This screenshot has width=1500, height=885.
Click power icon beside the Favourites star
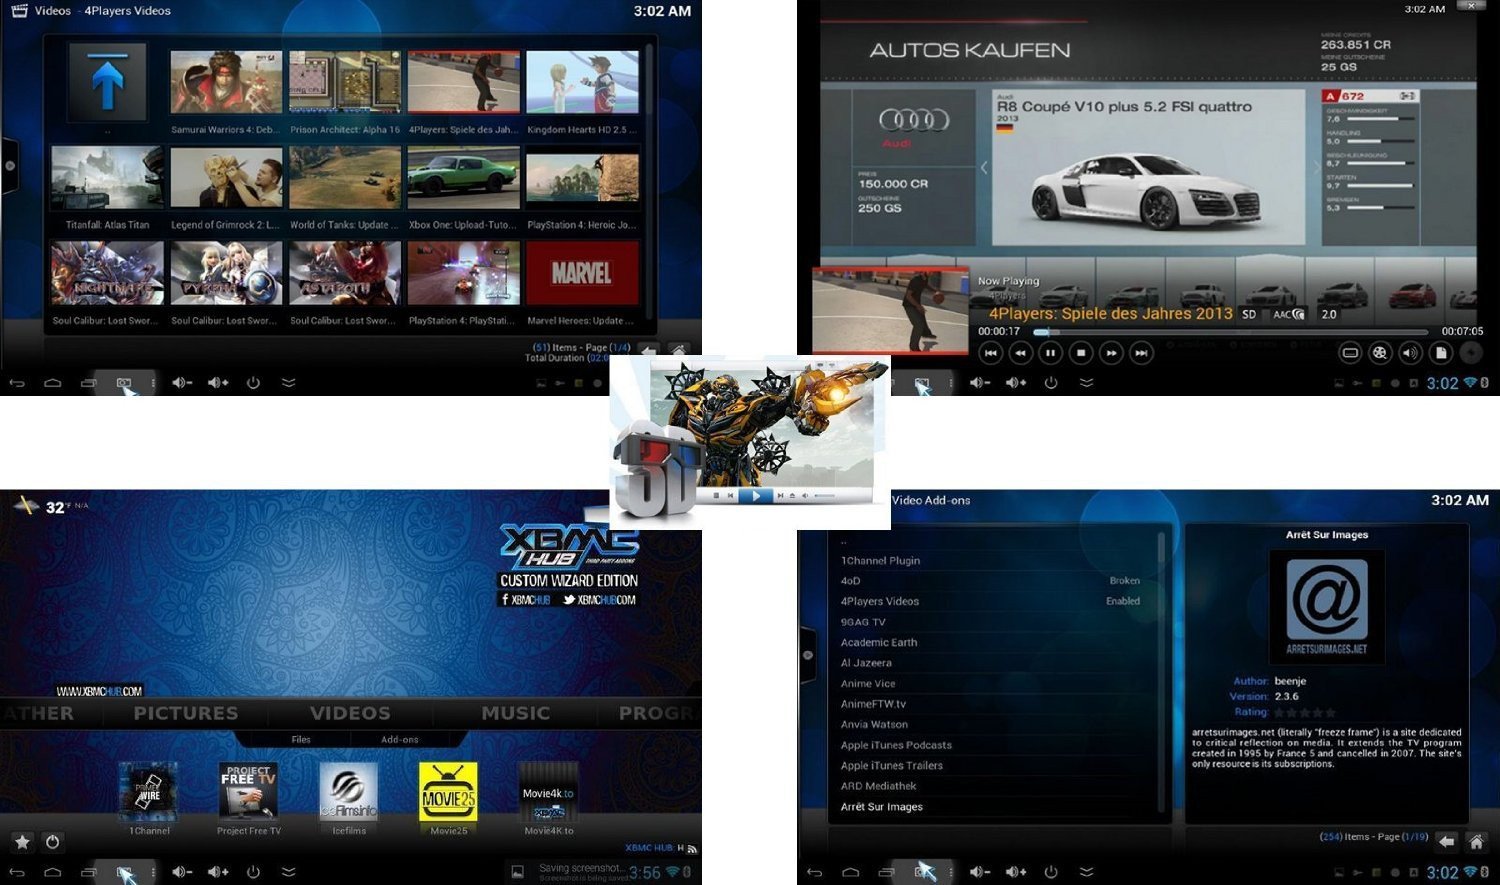point(53,842)
